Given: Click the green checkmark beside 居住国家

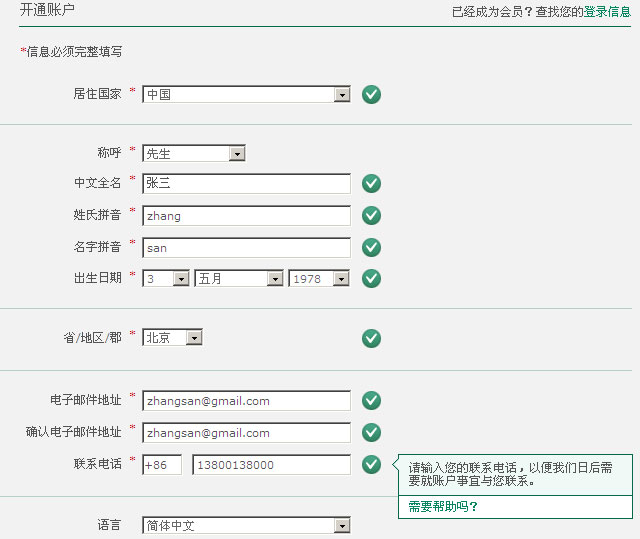Looking at the screenshot, I should coord(371,95).
